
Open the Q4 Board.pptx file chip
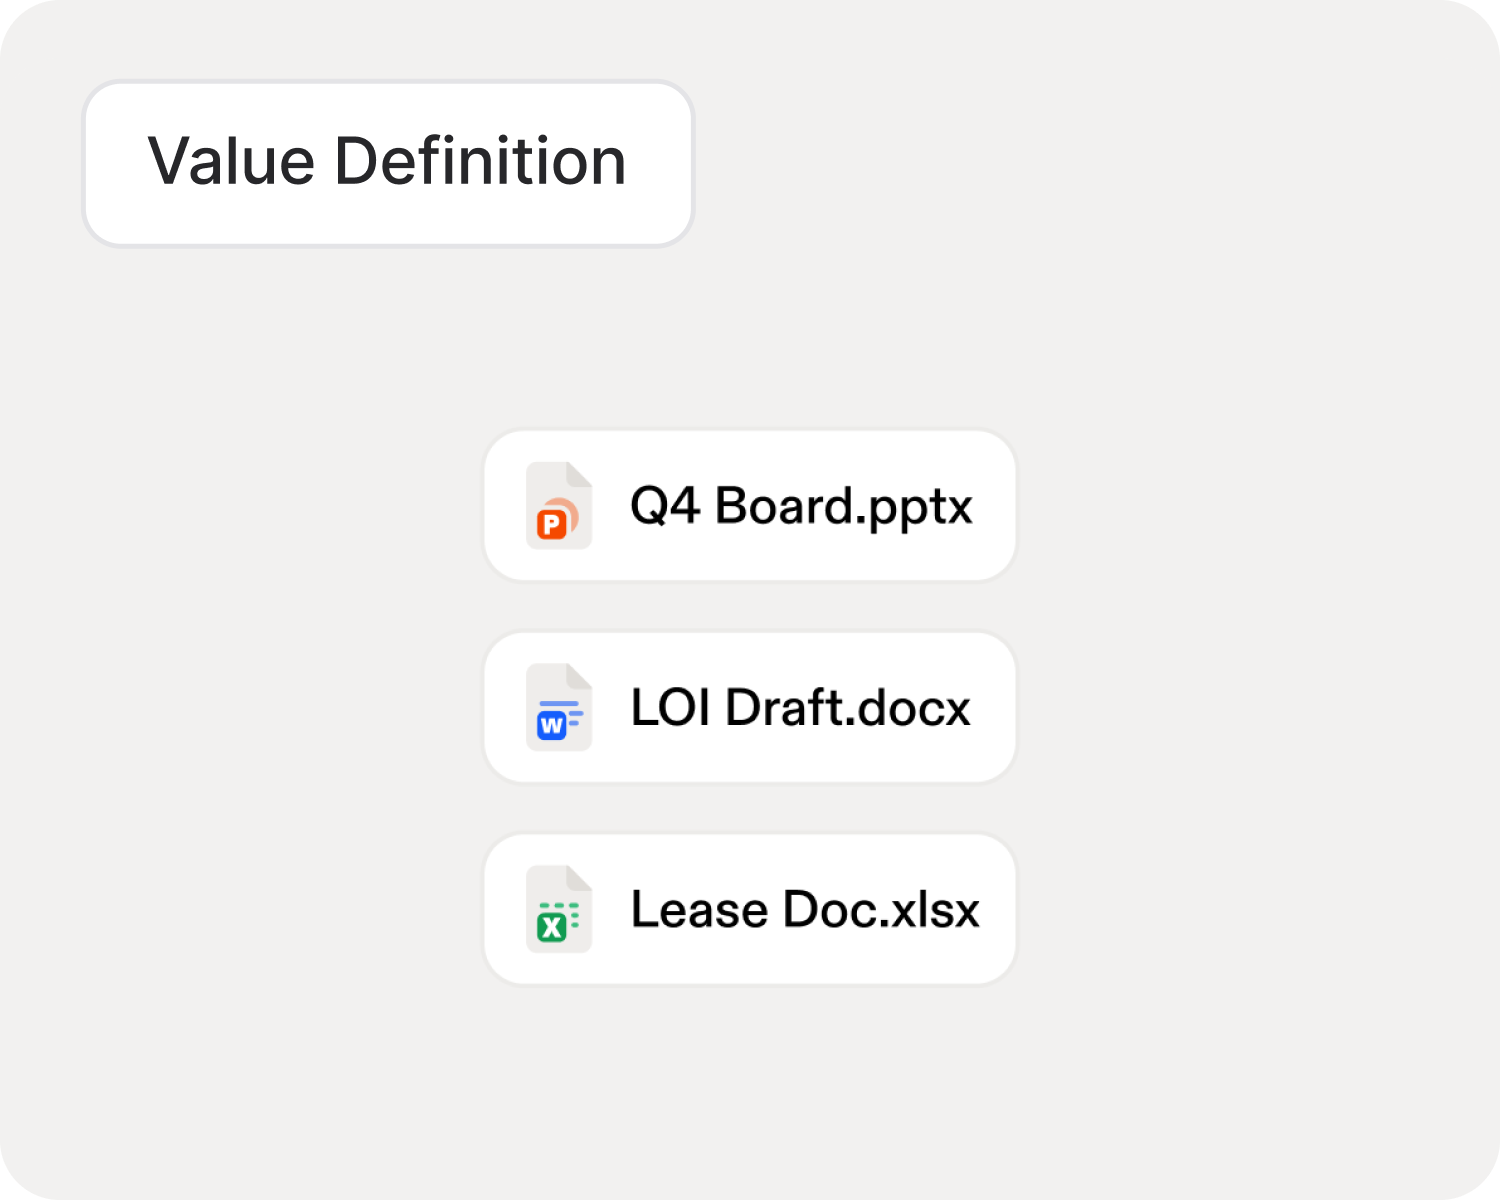(x=750, y=505)
